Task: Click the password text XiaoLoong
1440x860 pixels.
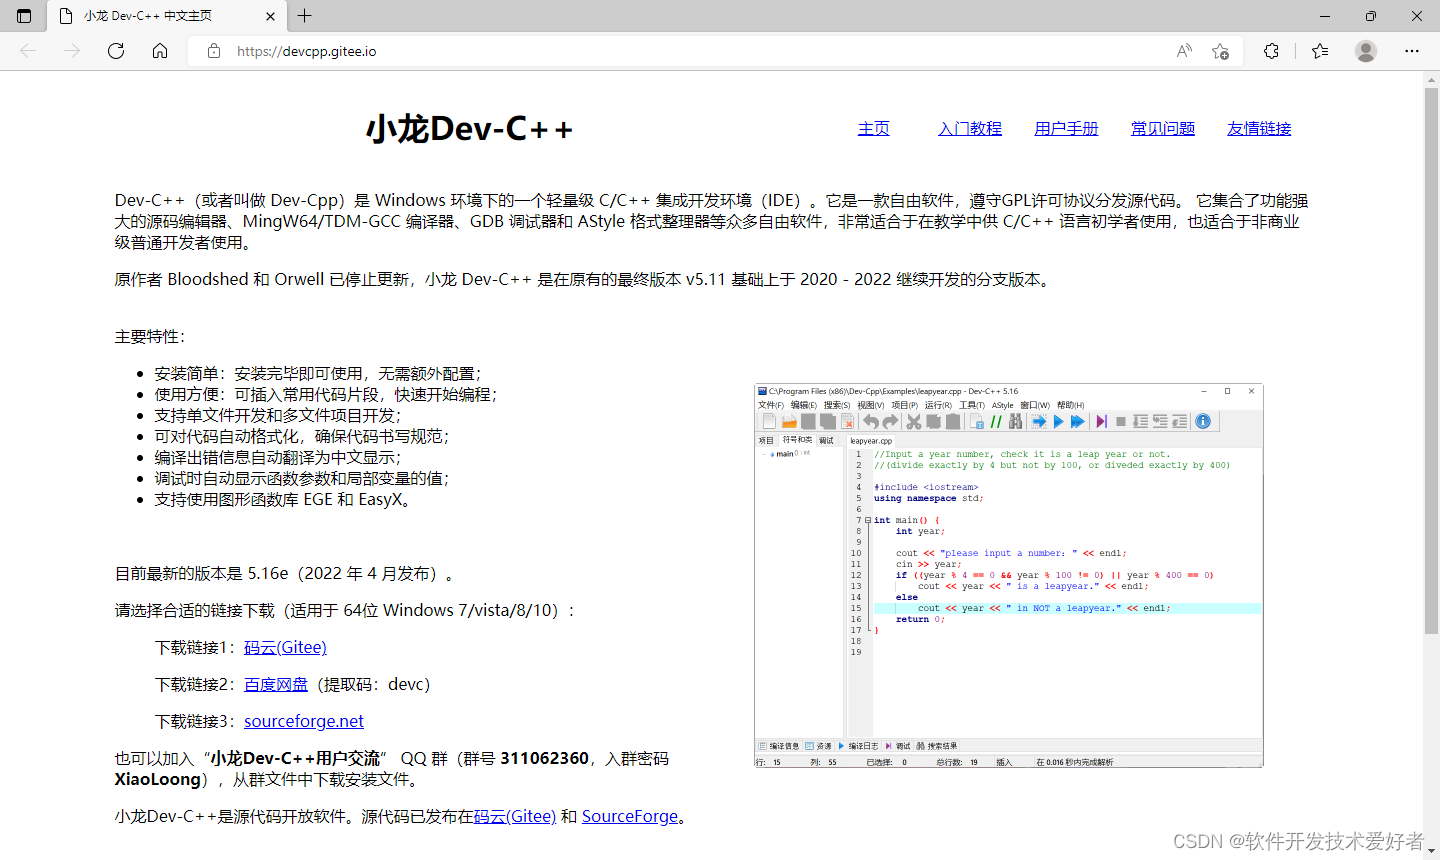Action: pyautogui.click(x=158, y=780)
